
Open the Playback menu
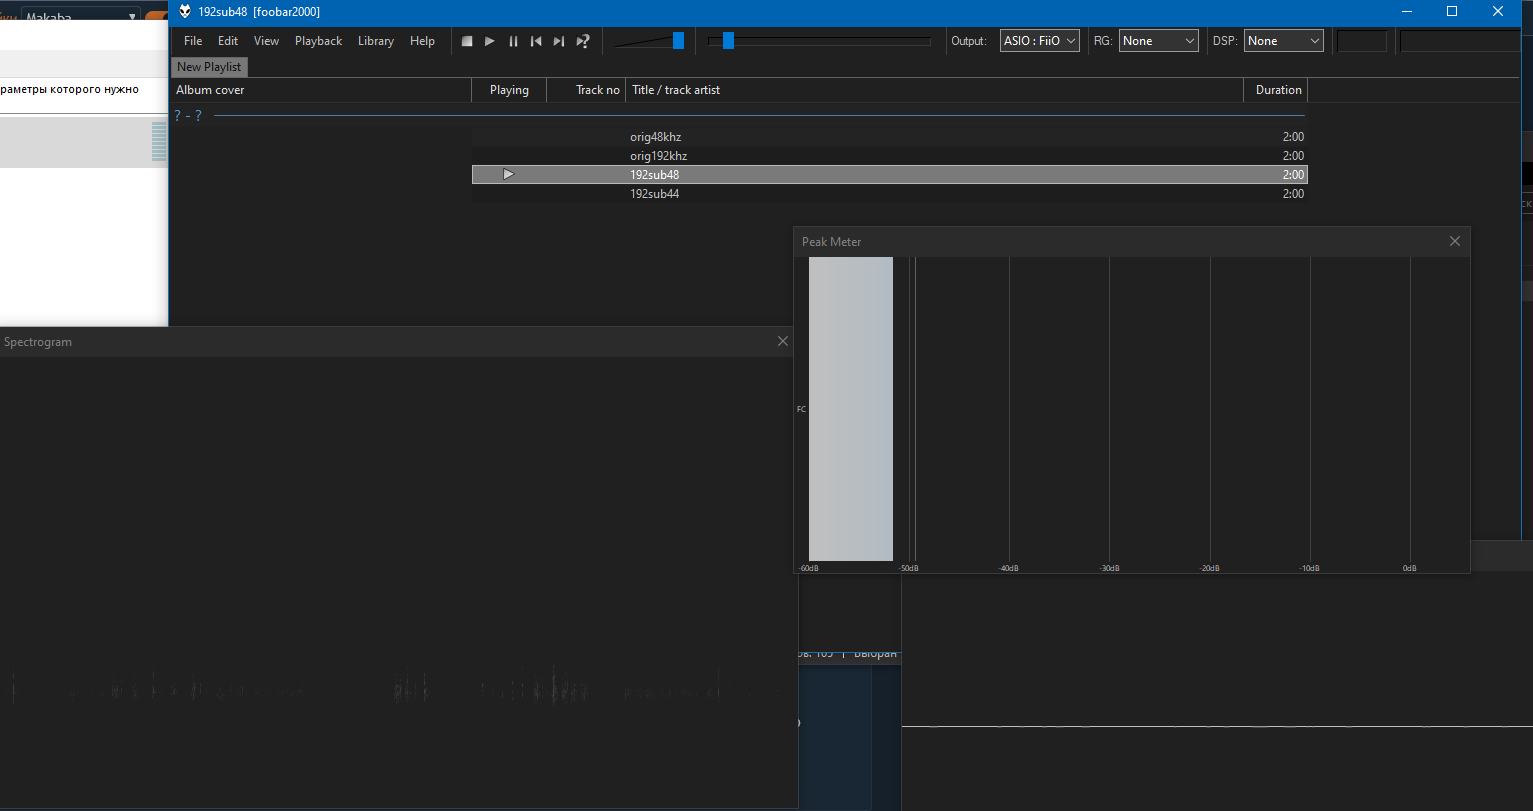pos(318,41)
